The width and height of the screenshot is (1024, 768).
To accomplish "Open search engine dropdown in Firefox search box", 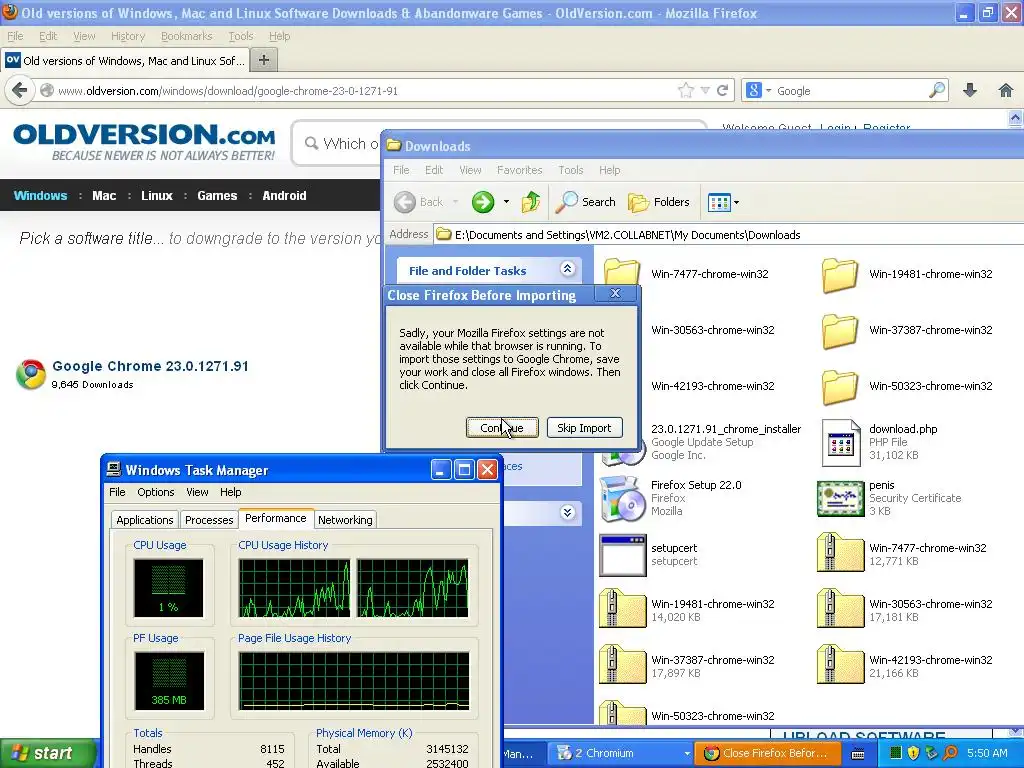I will tap(769, 90).
